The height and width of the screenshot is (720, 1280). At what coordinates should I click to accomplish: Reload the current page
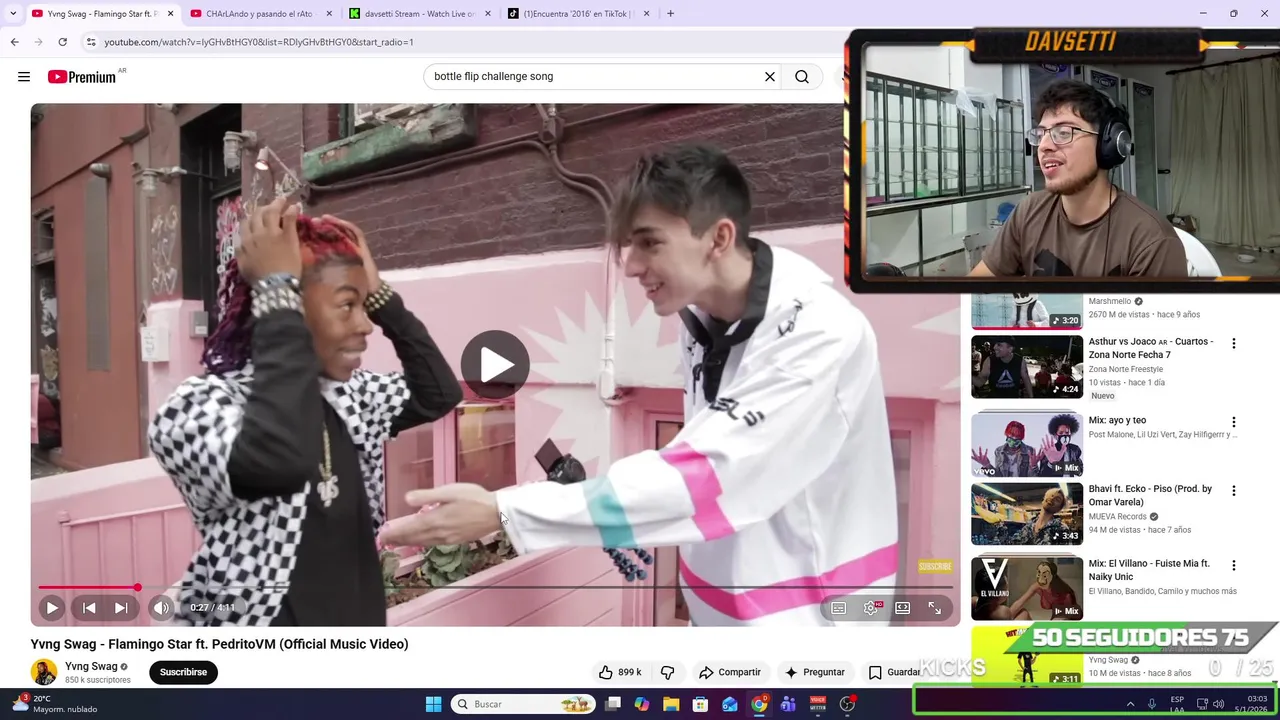coord(62,42)
